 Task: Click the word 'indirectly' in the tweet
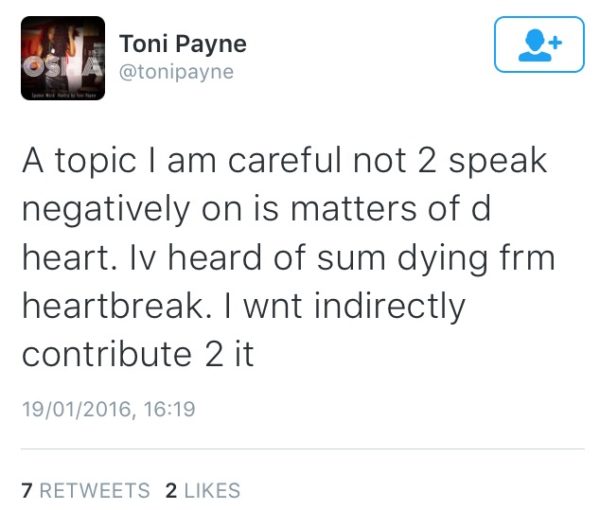(x=390, y=307)
